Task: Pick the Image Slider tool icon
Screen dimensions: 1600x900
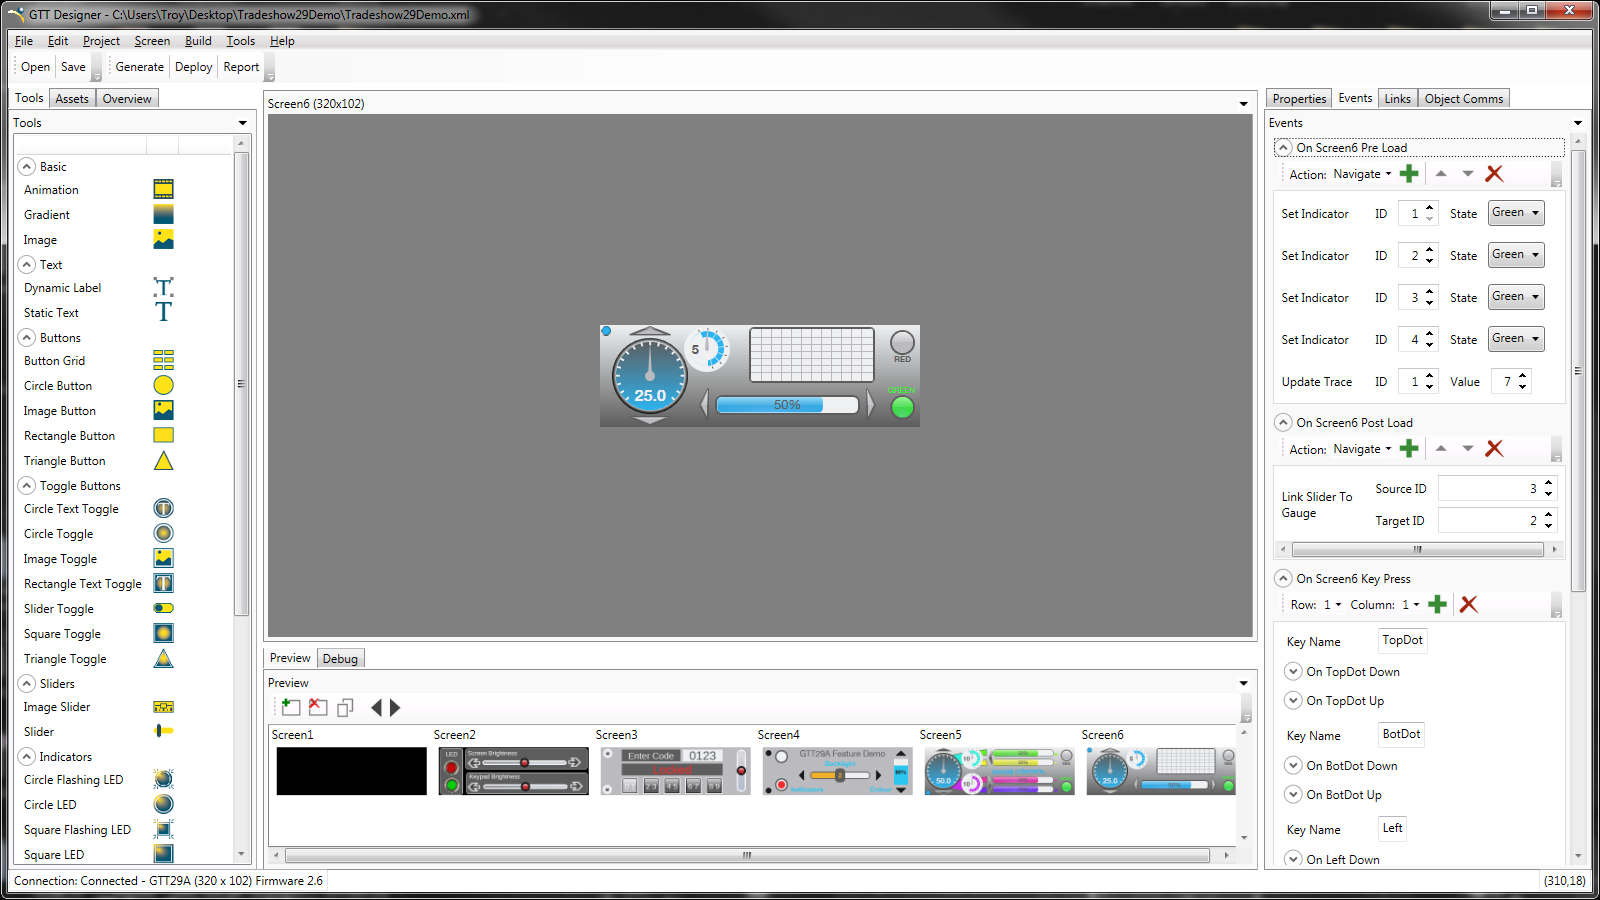Action: coord(164,707)
